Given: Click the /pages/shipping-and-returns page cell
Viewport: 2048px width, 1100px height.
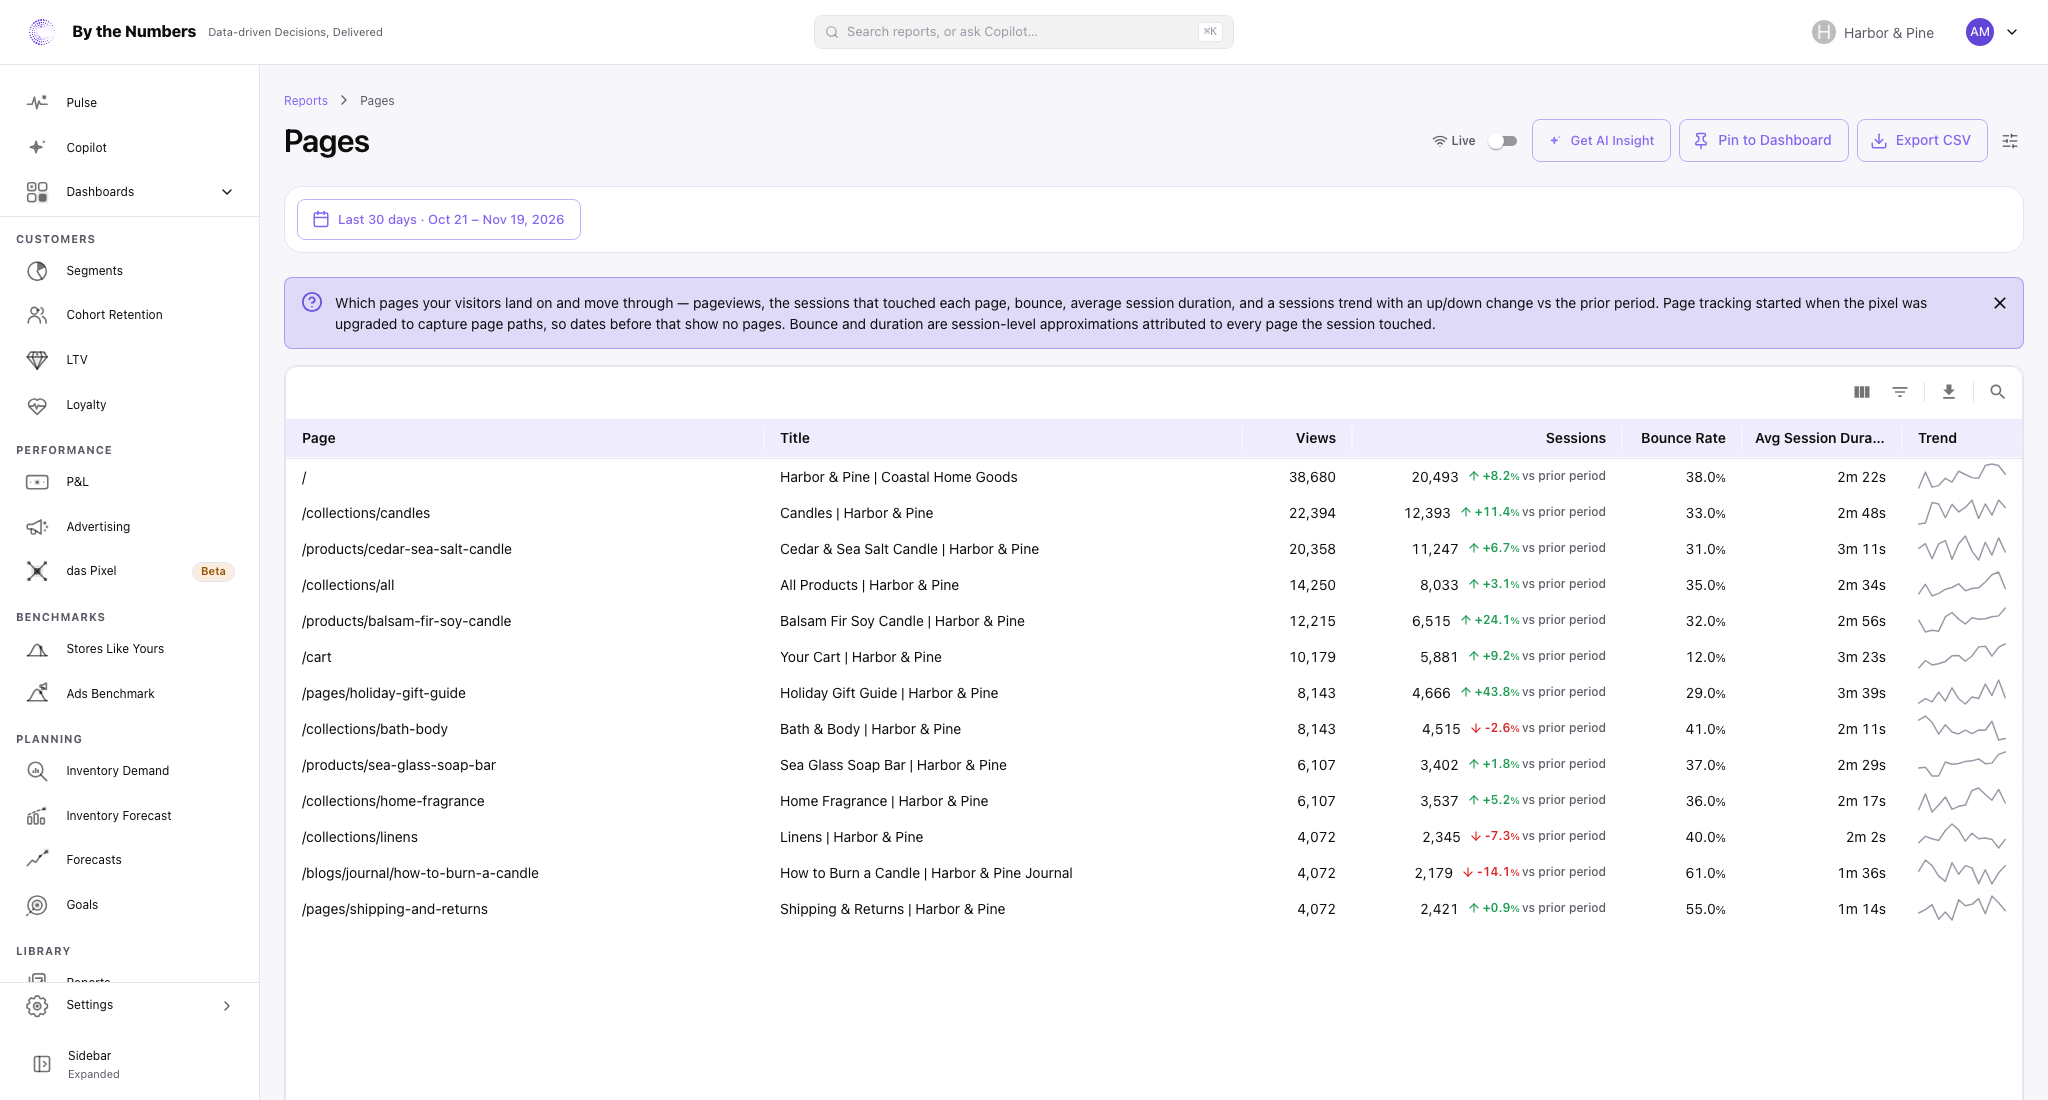Looking at the screenshot, I should [395, 909].
